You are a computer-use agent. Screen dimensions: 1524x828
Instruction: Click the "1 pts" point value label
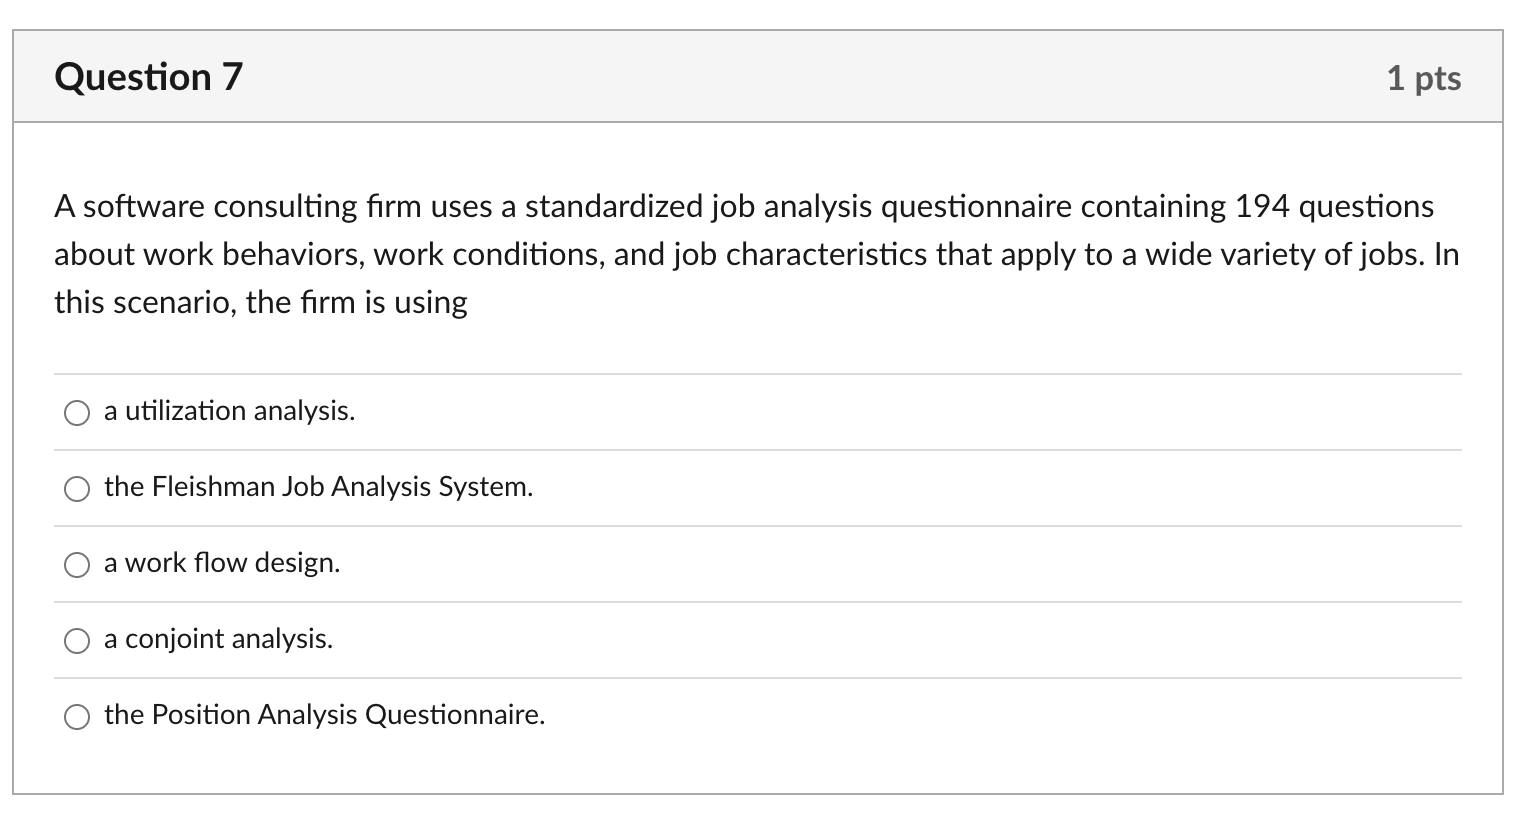click(x=1423, y=78)
